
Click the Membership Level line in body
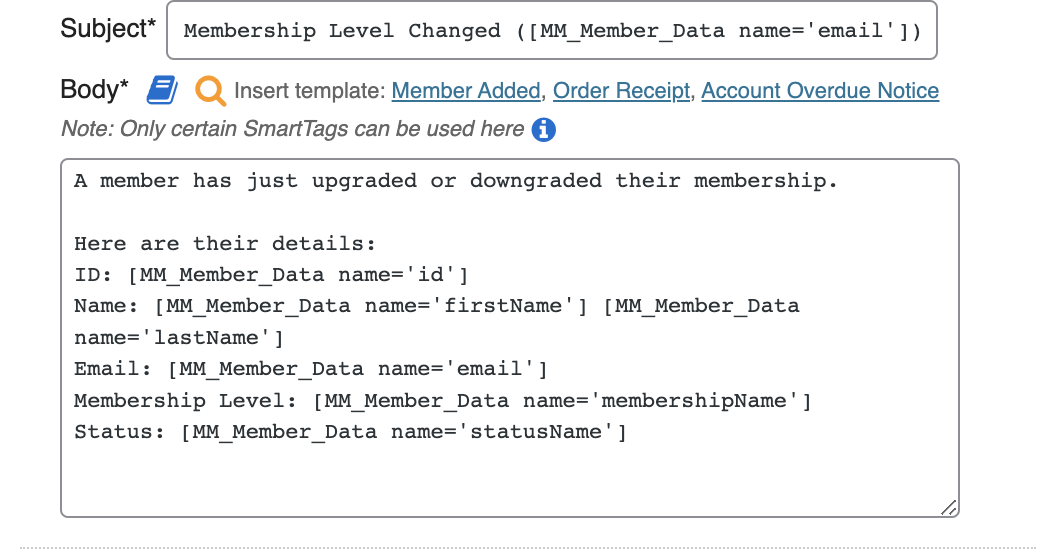coord(442,401)
